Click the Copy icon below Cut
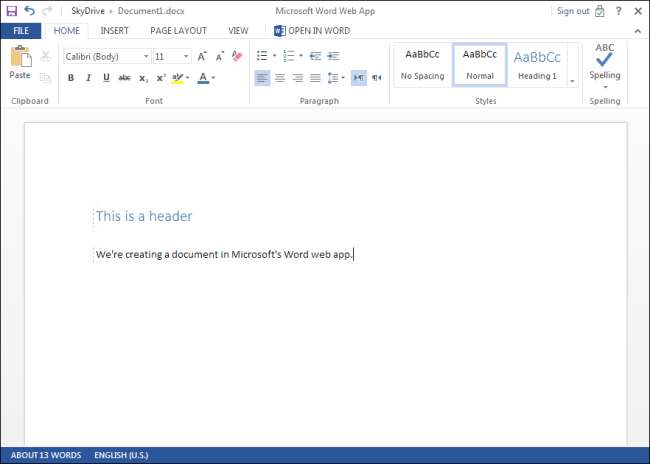Viewport: 650px width, 464px height. click(46, 78)
